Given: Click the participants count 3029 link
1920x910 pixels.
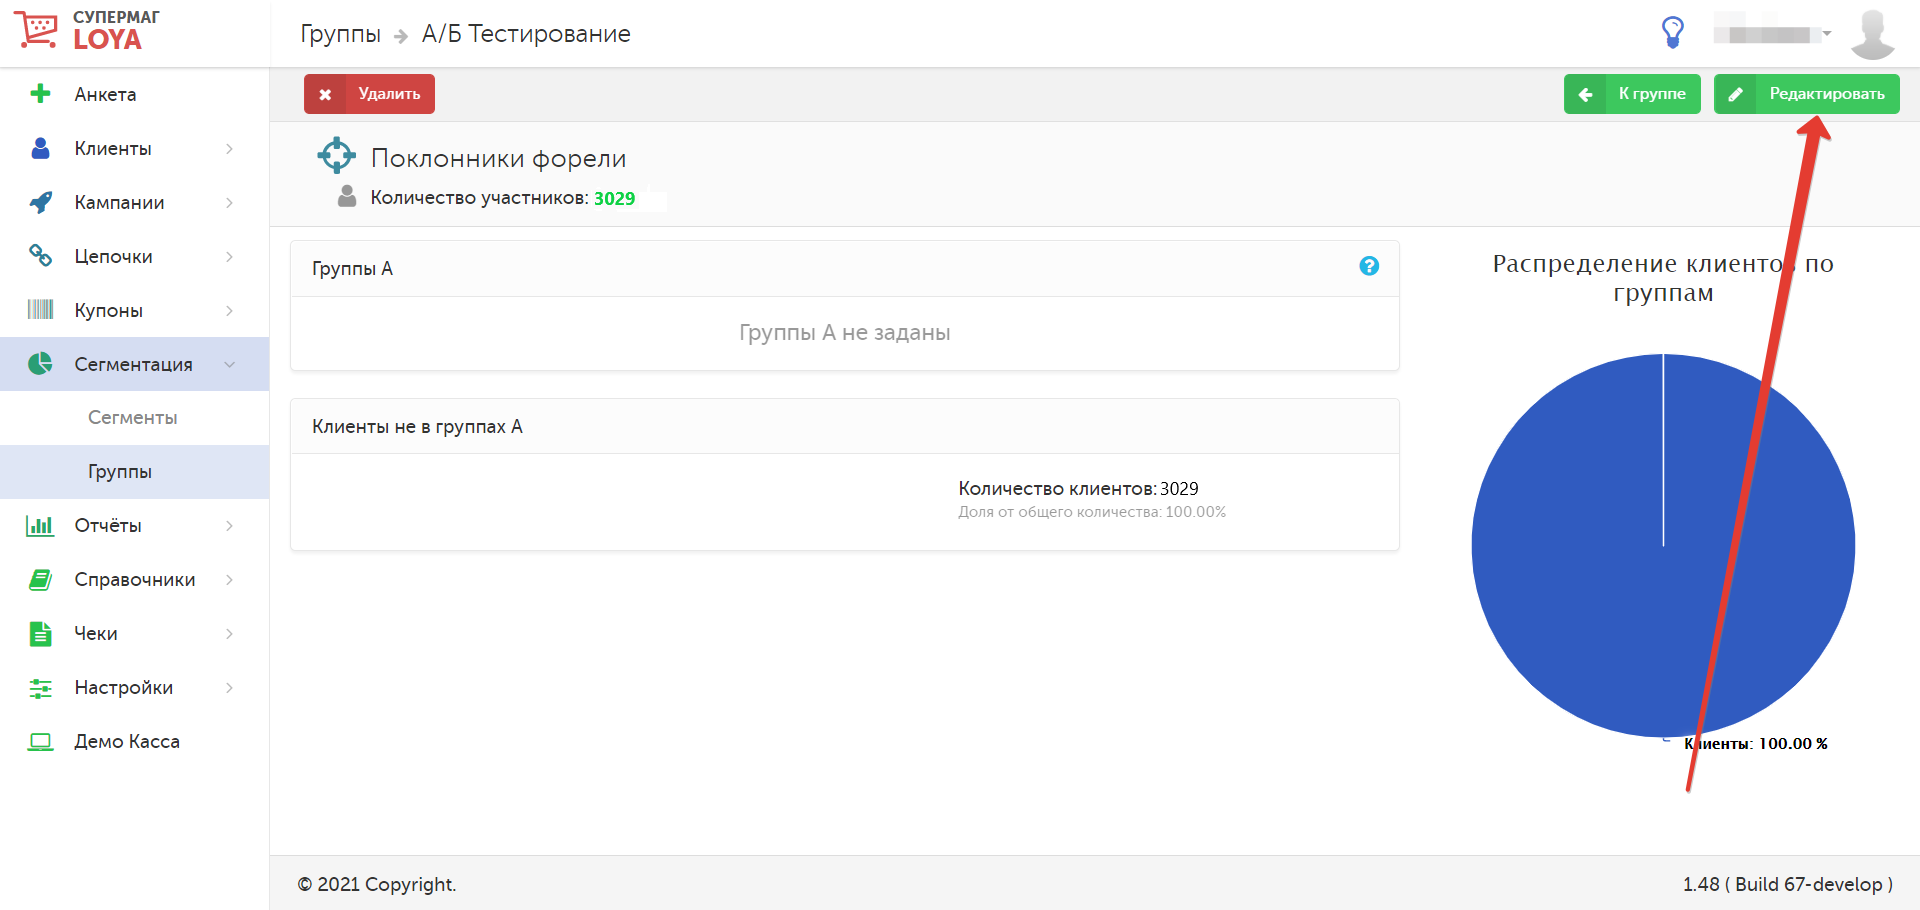Looking at the screenshot, I should point(614,198).
